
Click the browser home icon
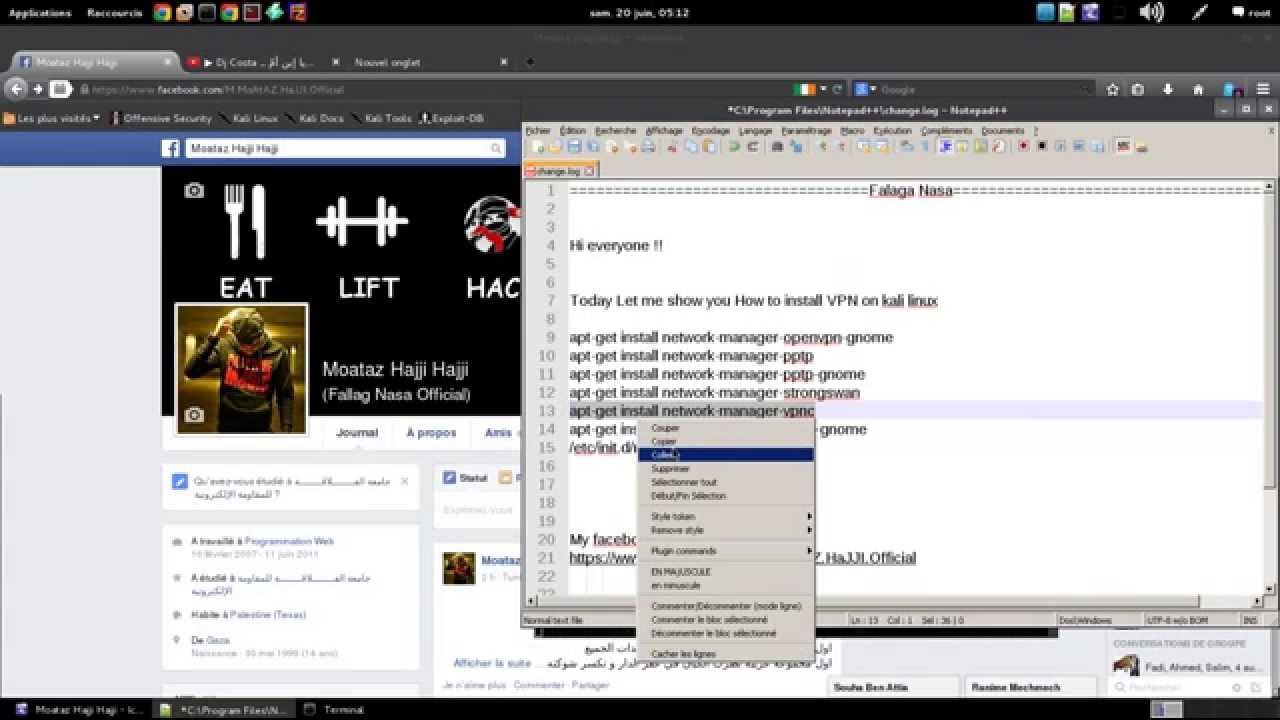(x=1198, y=89)
